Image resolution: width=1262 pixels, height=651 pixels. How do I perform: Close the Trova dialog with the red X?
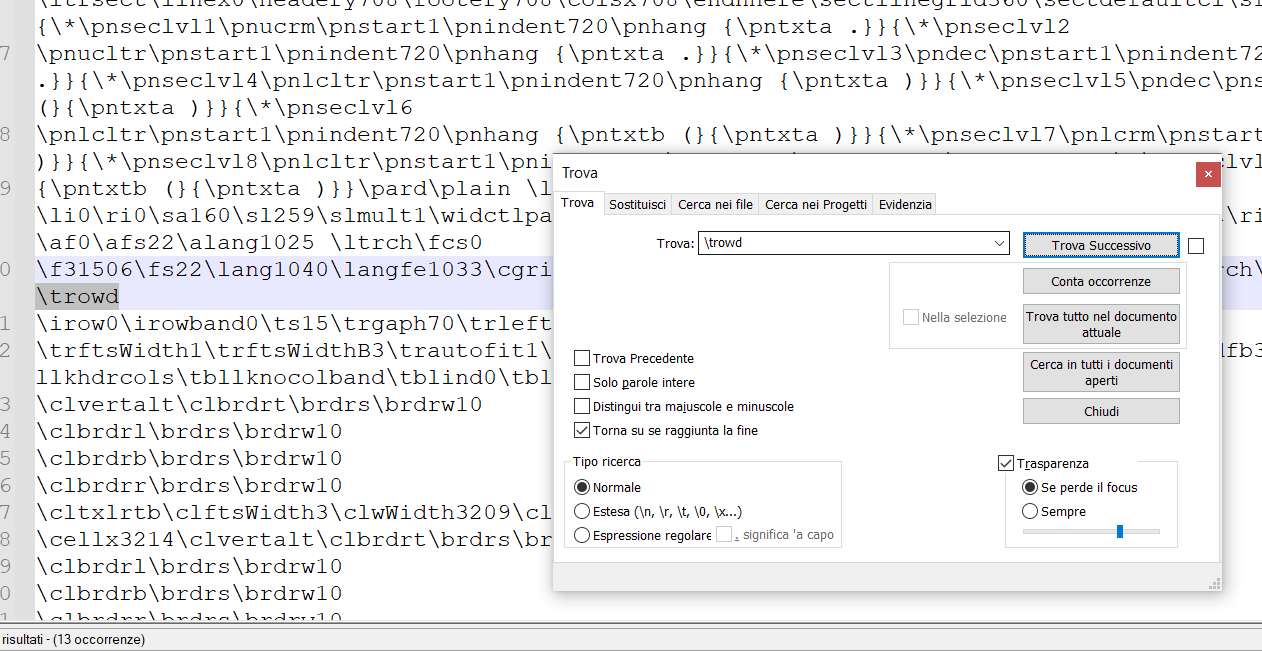pos(1208,174)
